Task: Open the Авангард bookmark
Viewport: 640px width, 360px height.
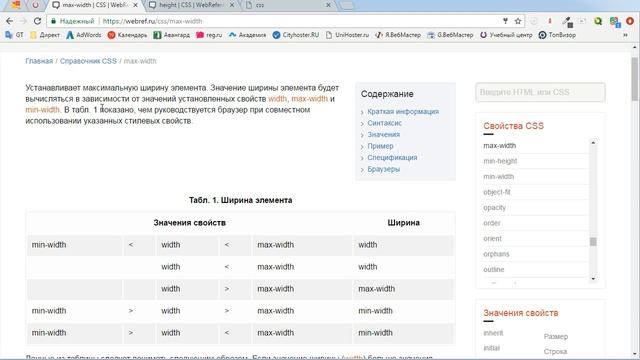Action: (171, 35)
